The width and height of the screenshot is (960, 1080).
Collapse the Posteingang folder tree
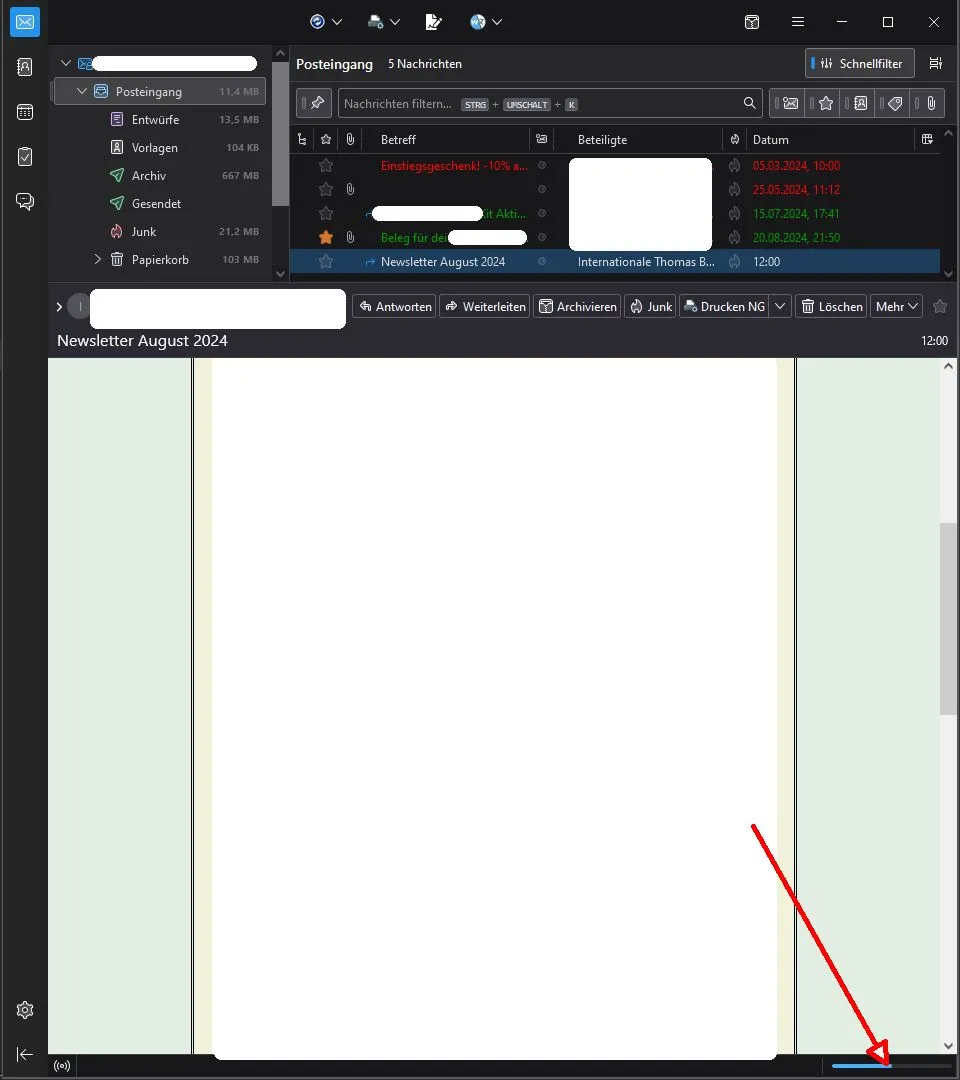81,91
